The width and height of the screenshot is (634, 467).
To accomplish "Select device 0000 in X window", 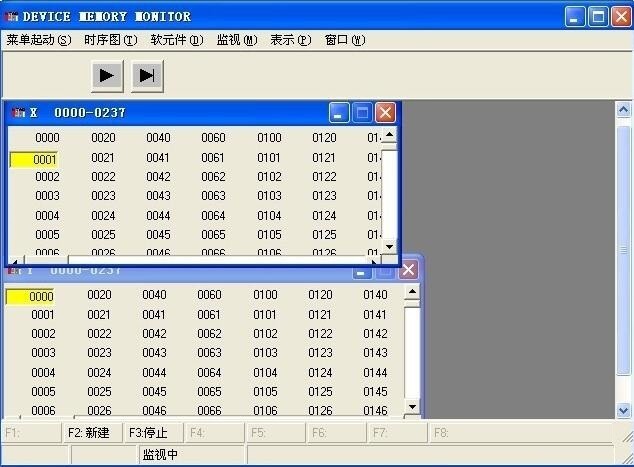I will point(47,137).
